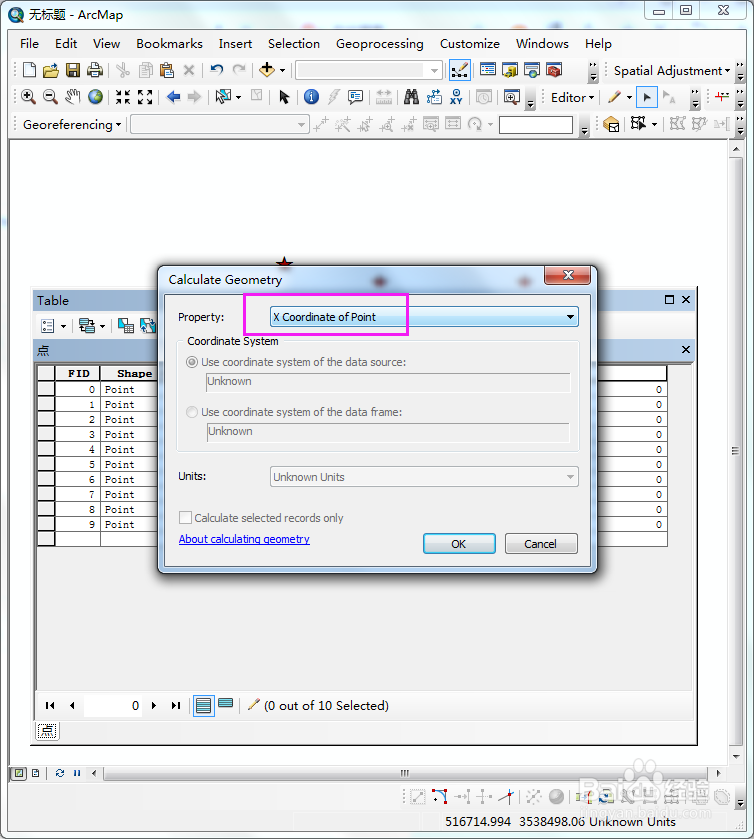Click vertical scrollbar down arrow of map
Screen dimensions: 754x839
point(736,756)
